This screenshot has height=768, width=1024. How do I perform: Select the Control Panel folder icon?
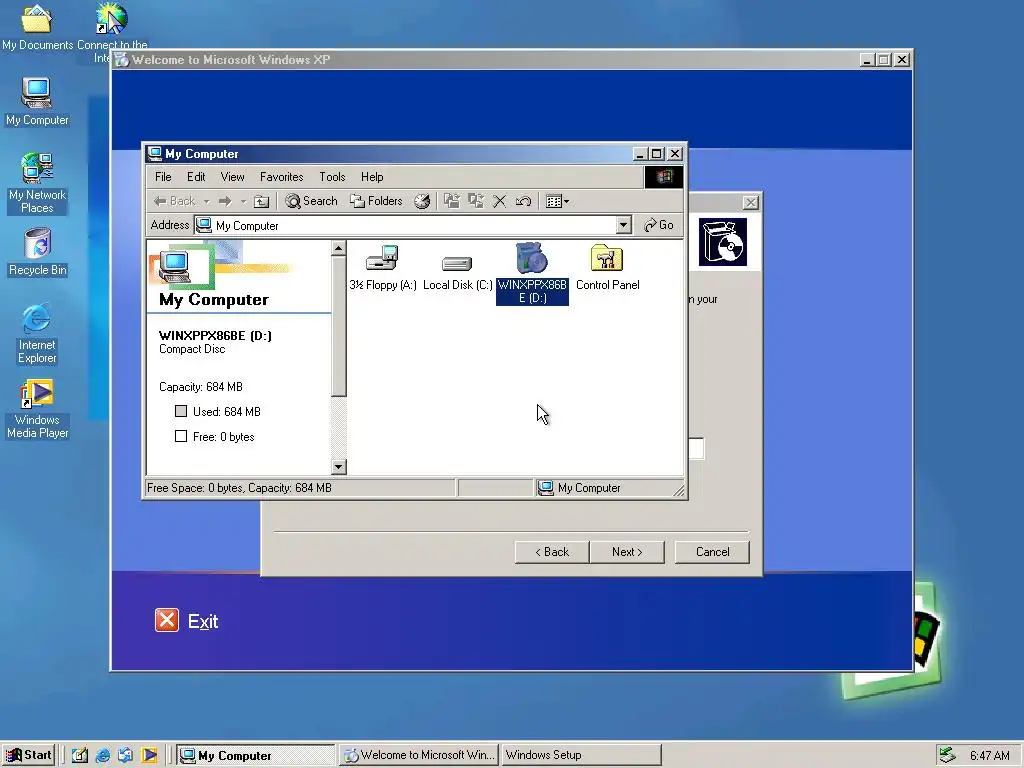(607, 258)
